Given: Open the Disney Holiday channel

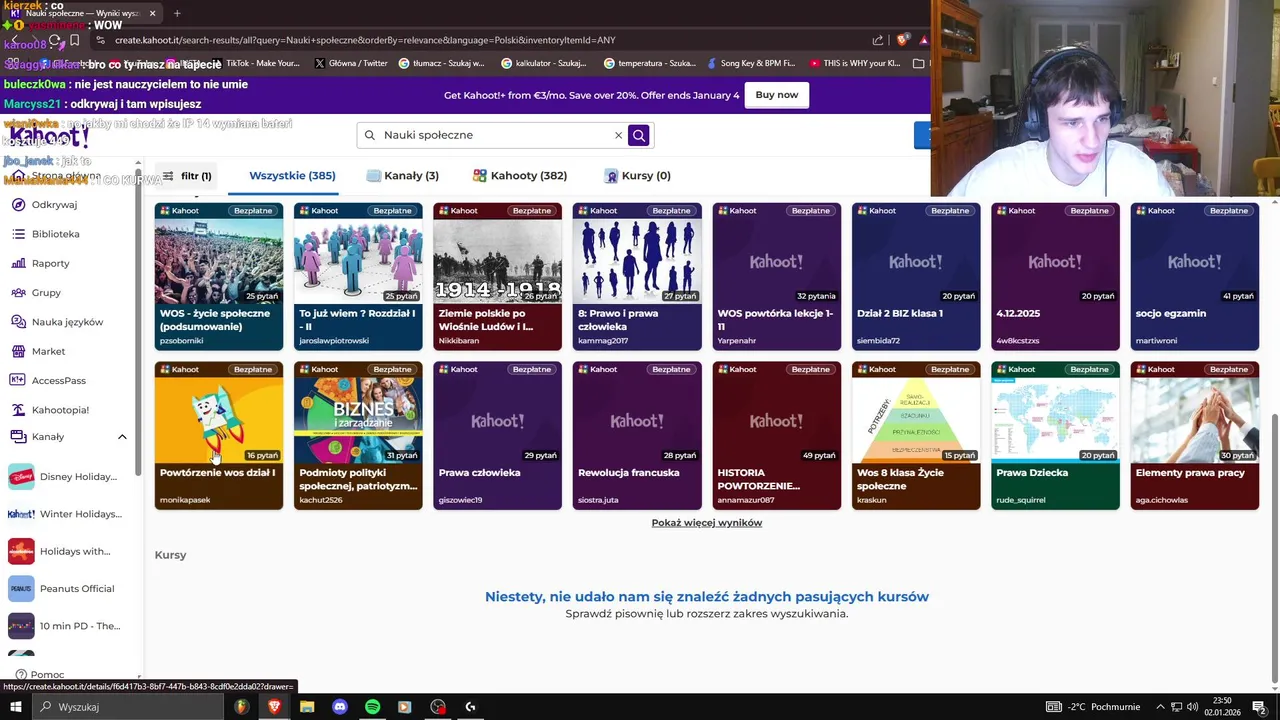Looking at the screenshot, I should click(65, 477).
